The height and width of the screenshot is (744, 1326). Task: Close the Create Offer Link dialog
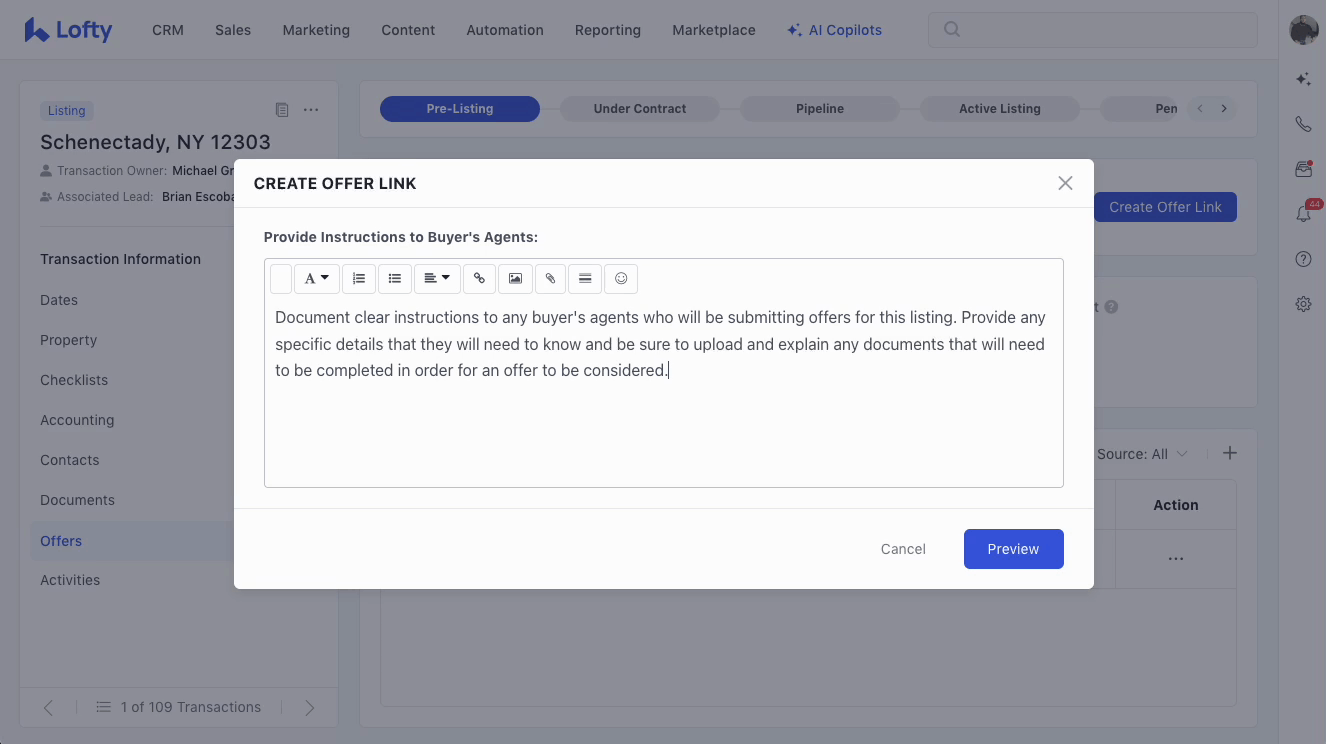coord(1065,183)
